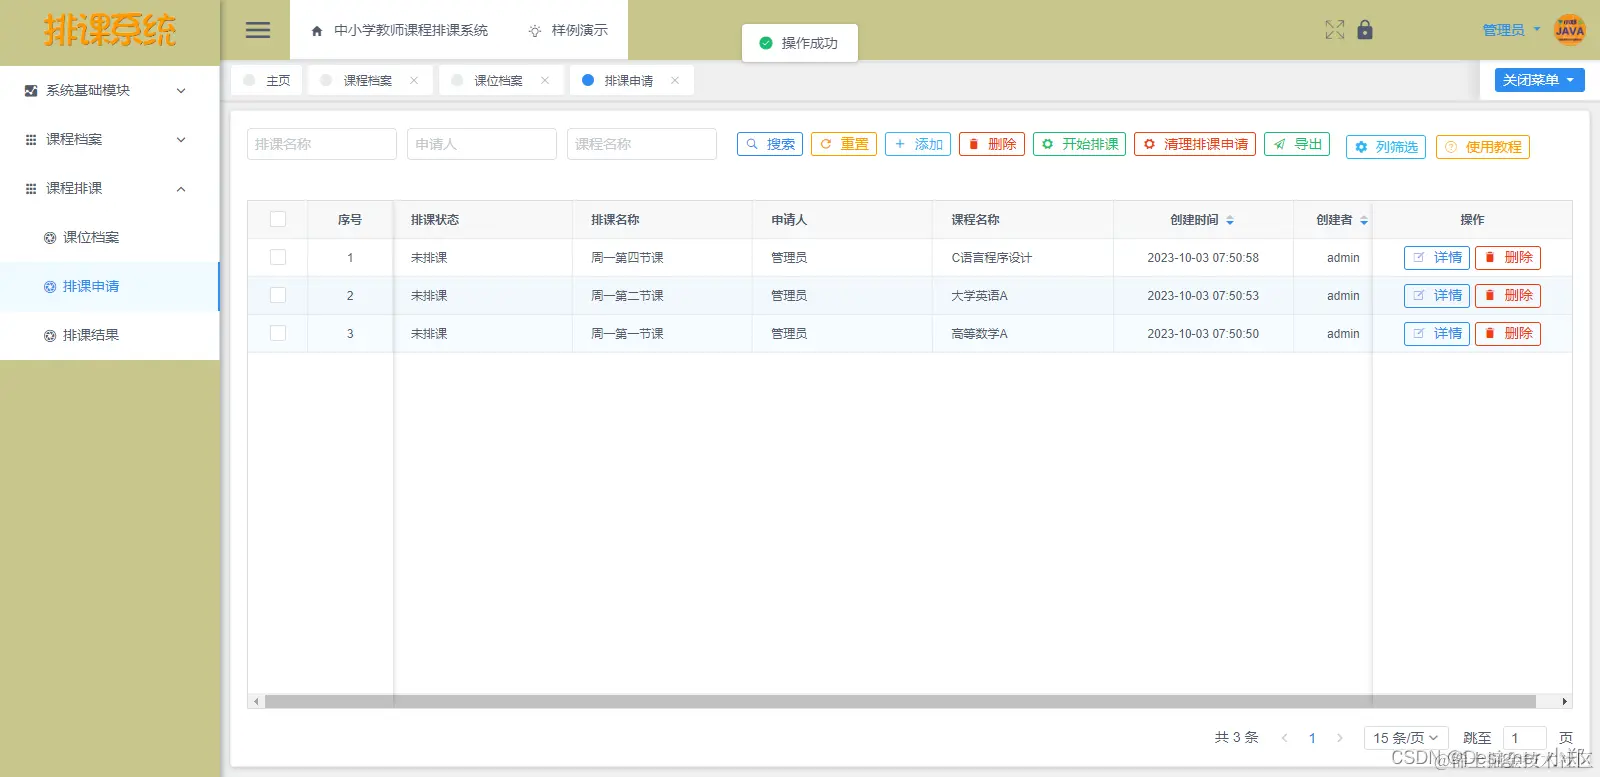Close the 课程档案 tab

tap(414, 81)
